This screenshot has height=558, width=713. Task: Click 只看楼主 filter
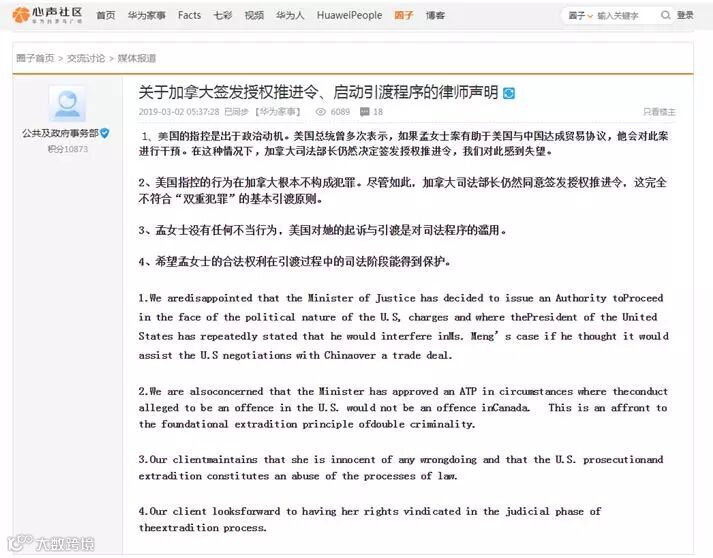coord(659,112)
